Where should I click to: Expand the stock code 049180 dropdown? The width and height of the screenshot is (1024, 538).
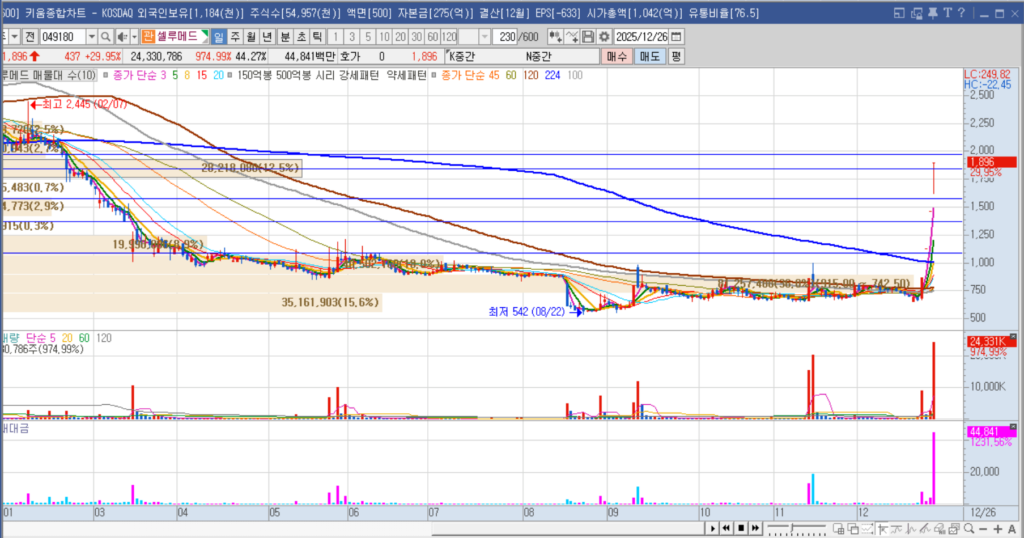(92, 37)
